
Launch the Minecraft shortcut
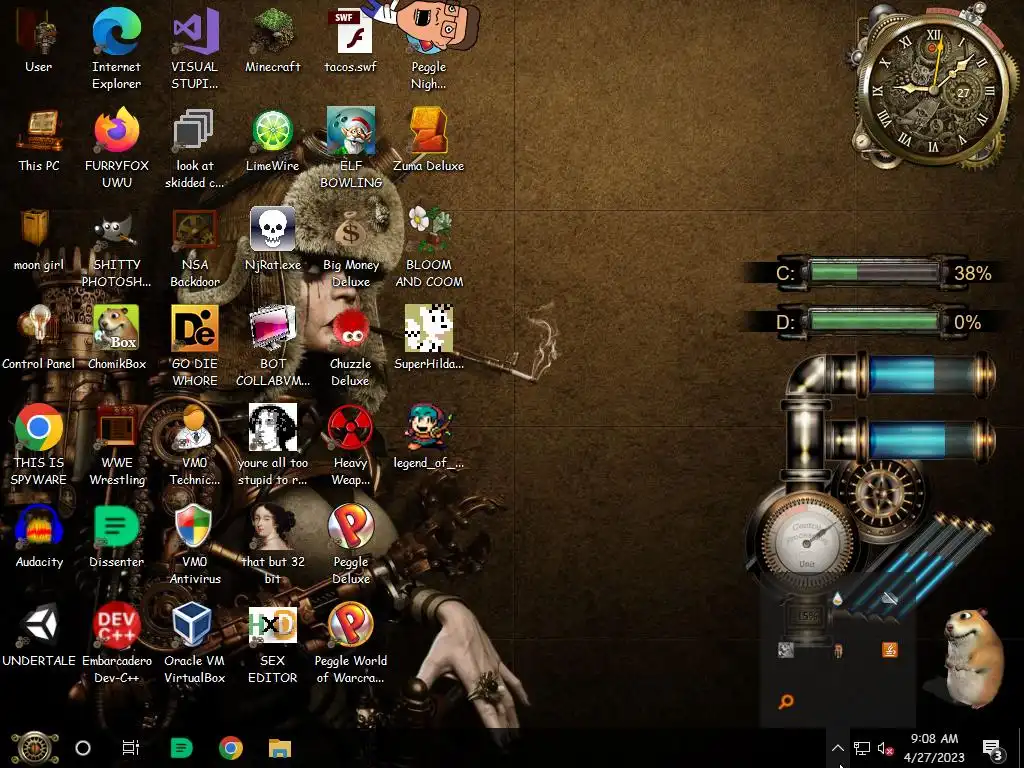(x=272, y=42)
